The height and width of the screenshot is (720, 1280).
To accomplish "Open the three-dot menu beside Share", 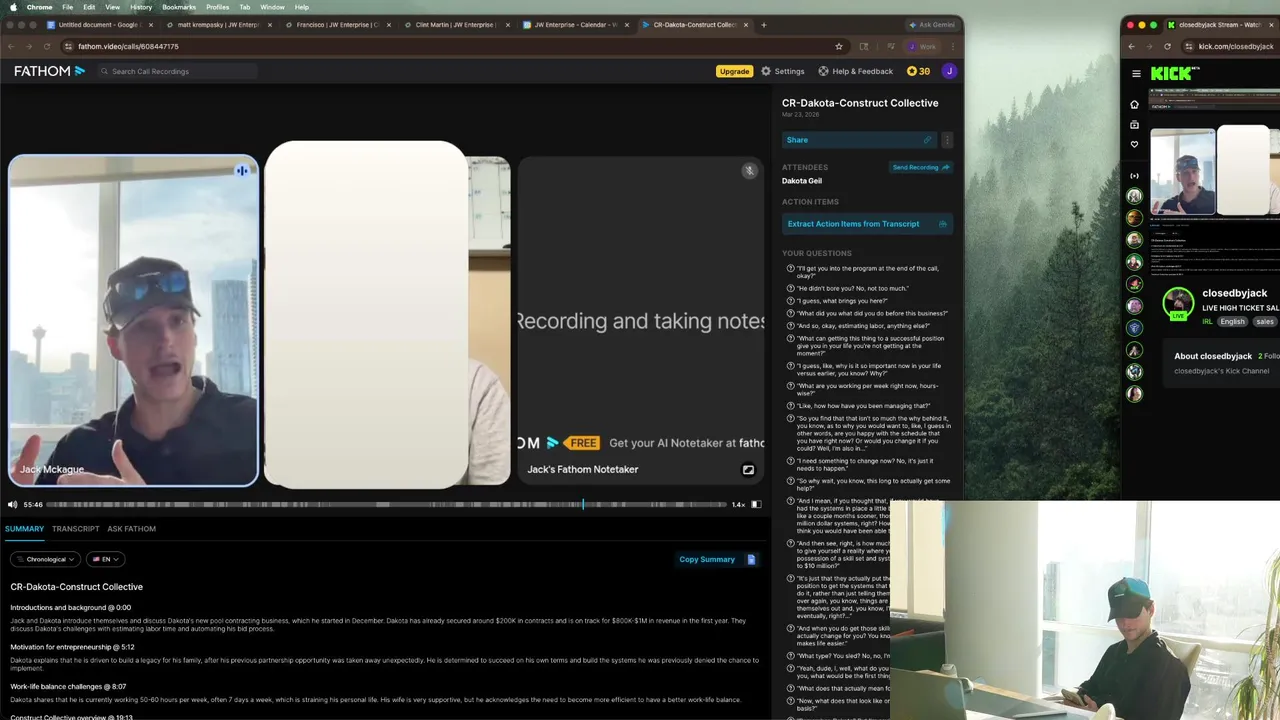I will point(947,140).
